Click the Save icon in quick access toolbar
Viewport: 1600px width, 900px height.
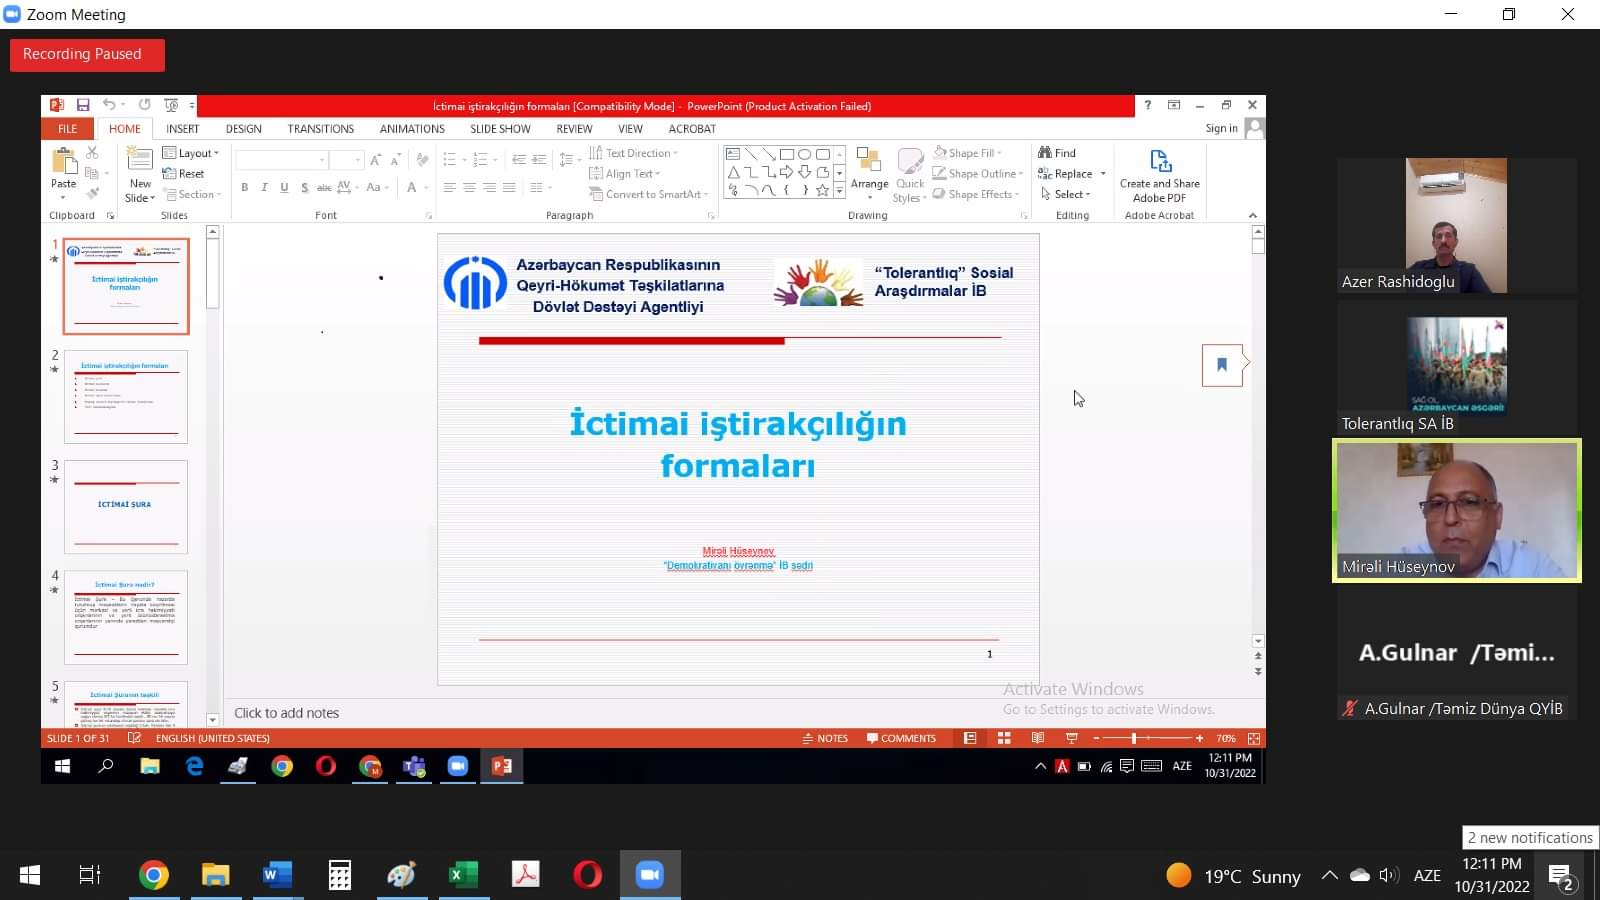[83, 105]
